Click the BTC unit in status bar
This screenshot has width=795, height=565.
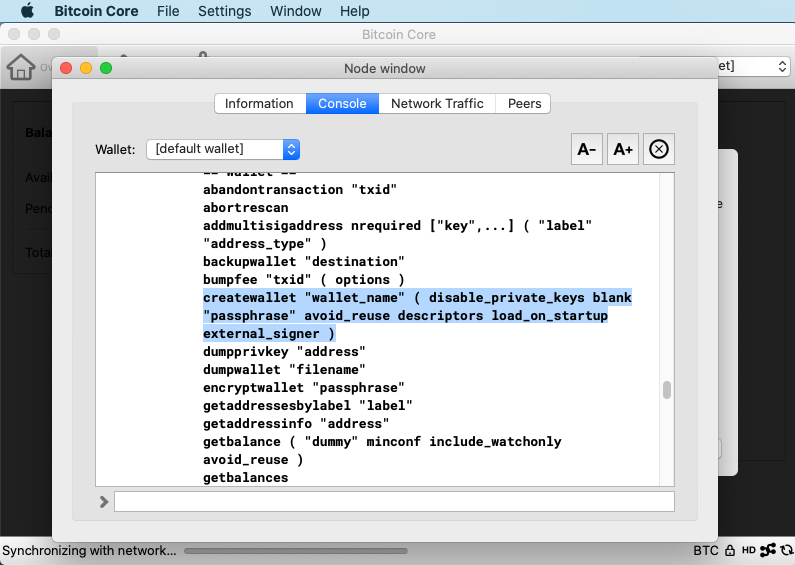click(x=706, y=550)
